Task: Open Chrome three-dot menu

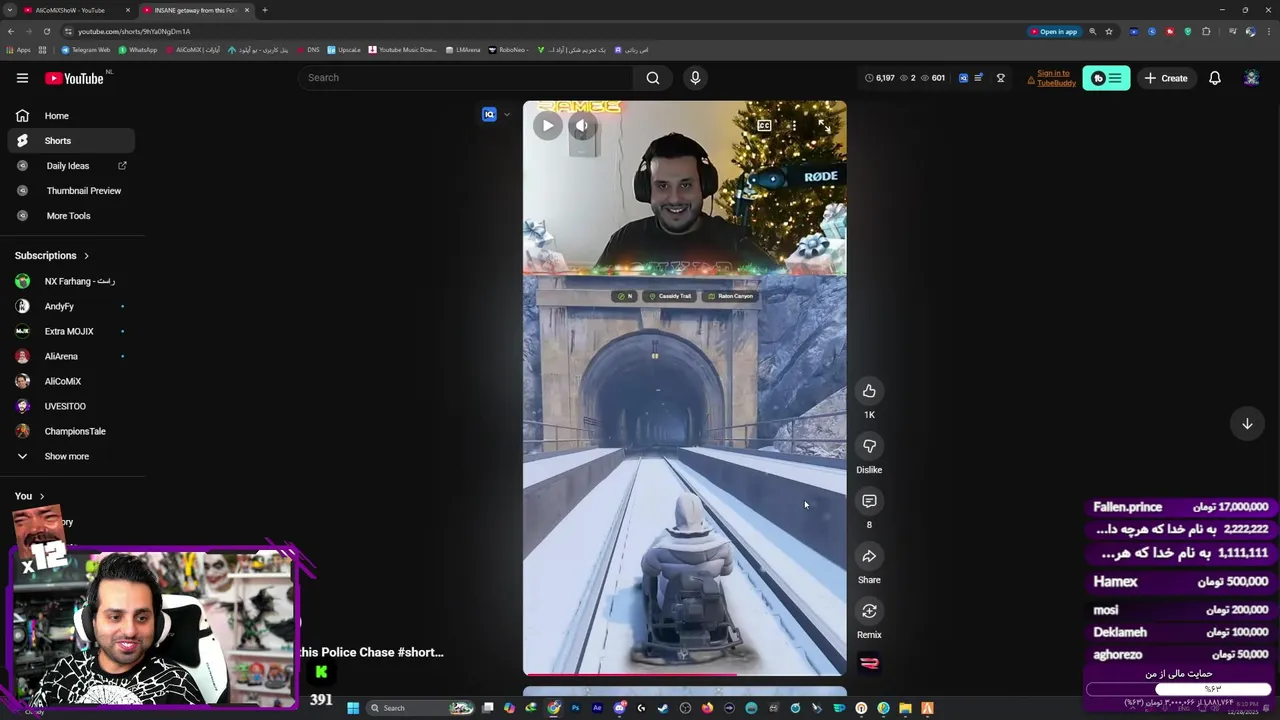Action: point(1268,31)
